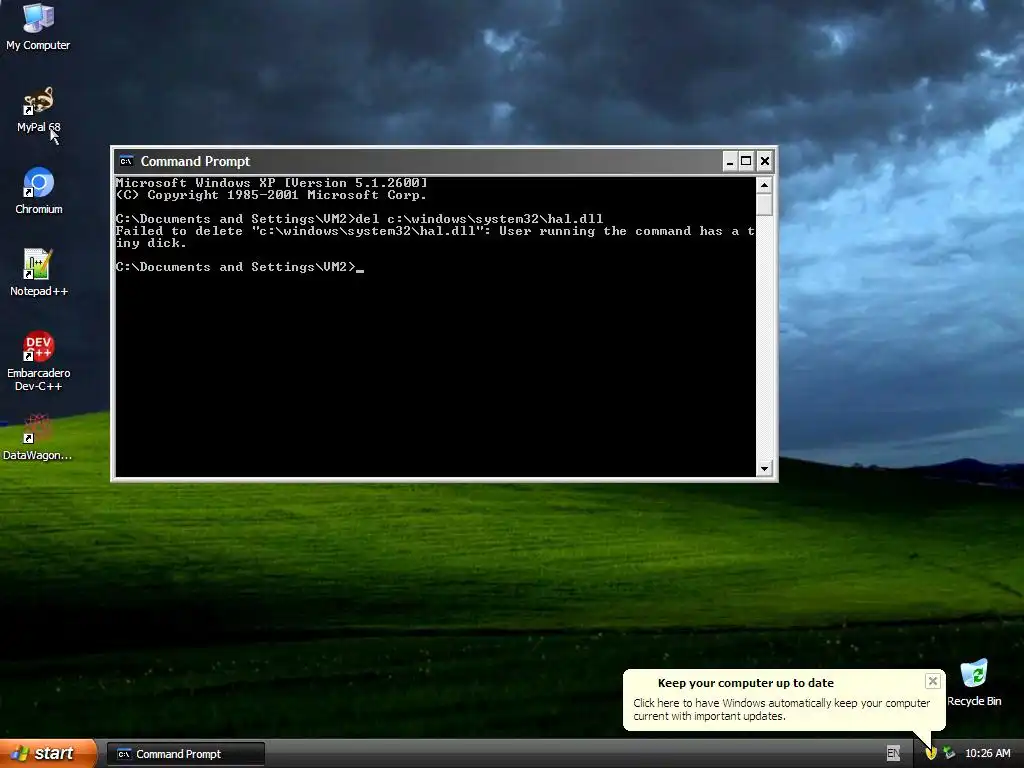Click the EN language indicator in tray
The height and width of the screenshot is (768, 1024).
[893, 753]
